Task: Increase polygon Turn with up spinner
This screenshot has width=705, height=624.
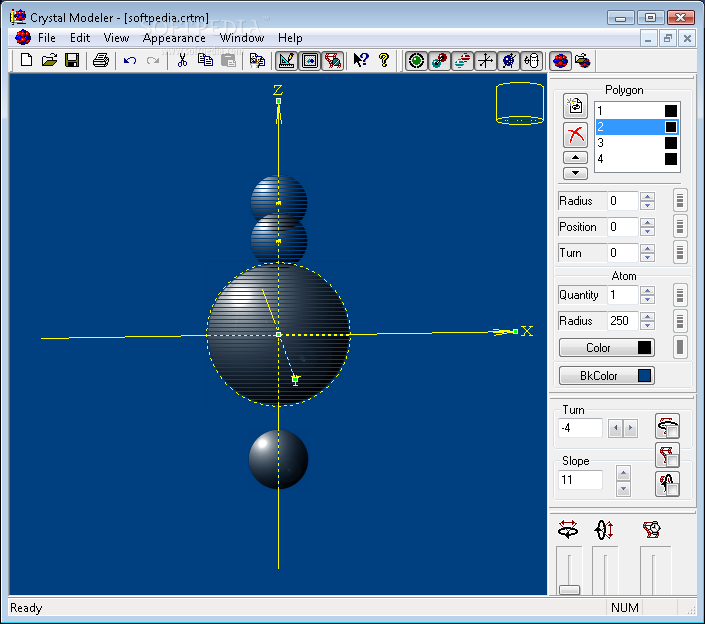Action: coord(647,248)
